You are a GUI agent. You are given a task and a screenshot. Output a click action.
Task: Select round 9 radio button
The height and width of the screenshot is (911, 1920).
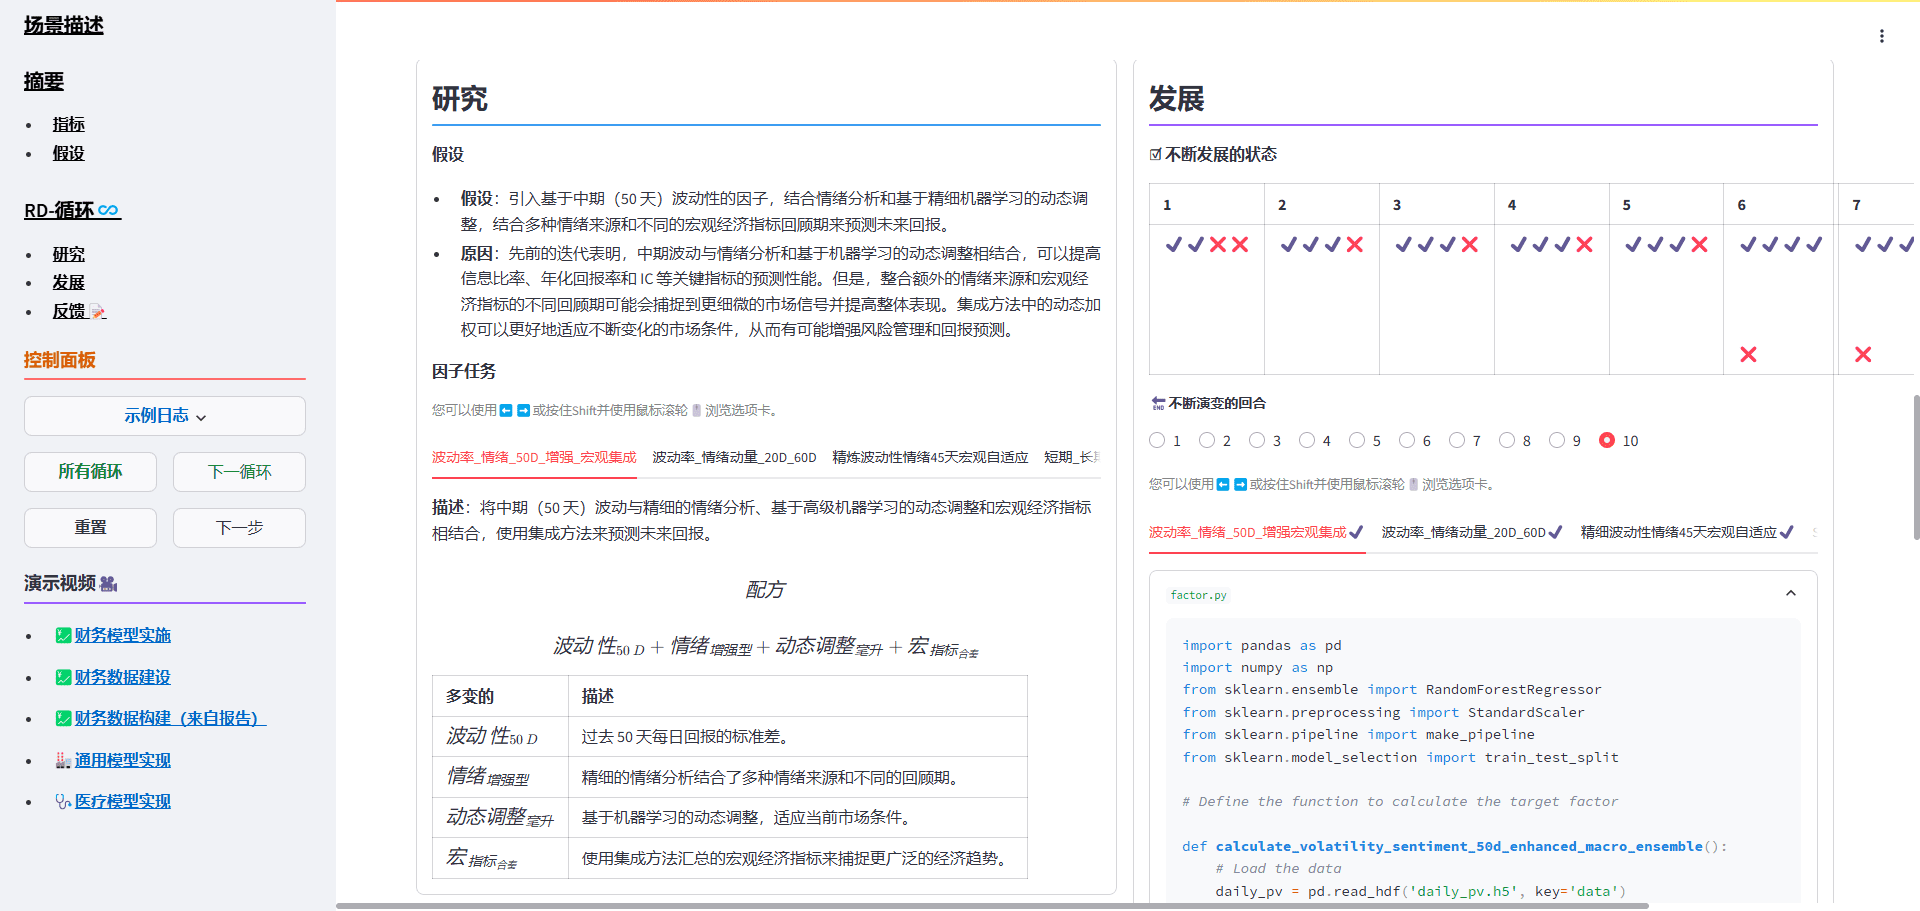[x=1557, y=440]
